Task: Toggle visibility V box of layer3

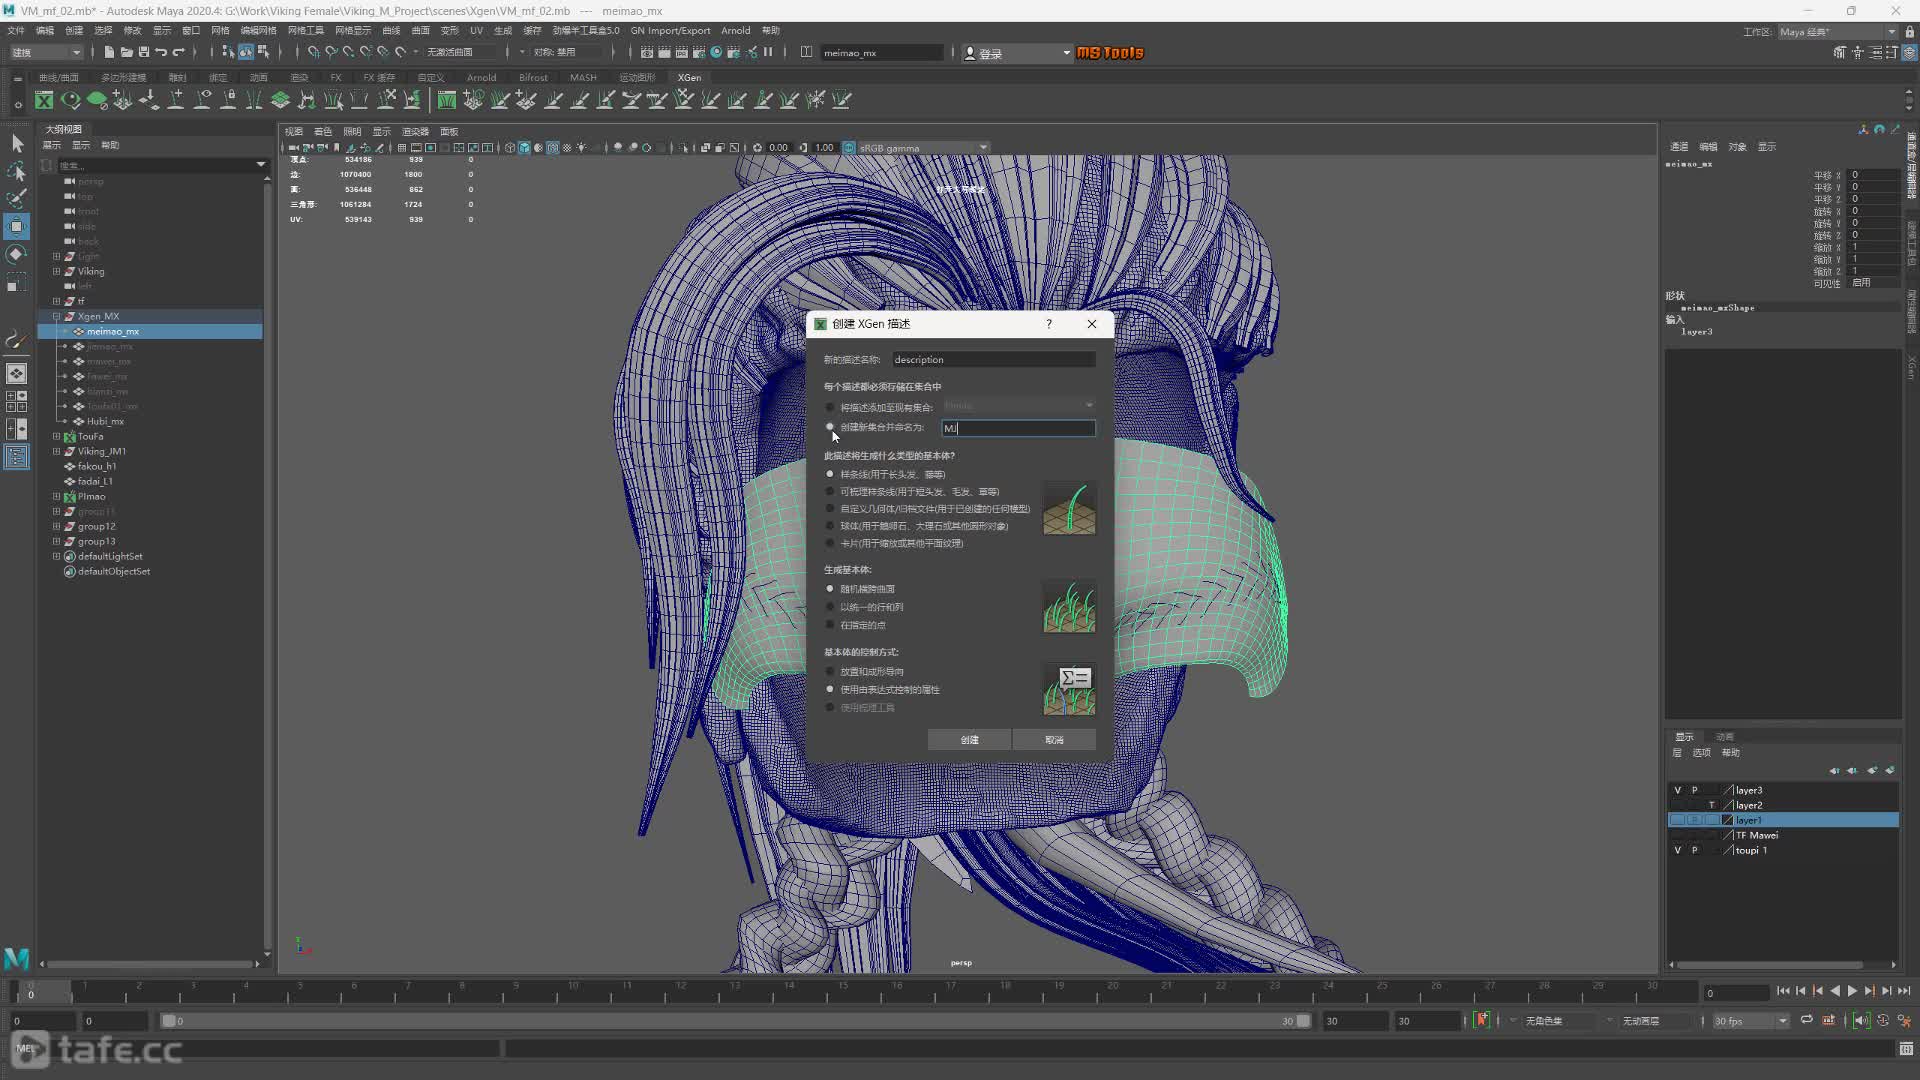Action: 1678,790
